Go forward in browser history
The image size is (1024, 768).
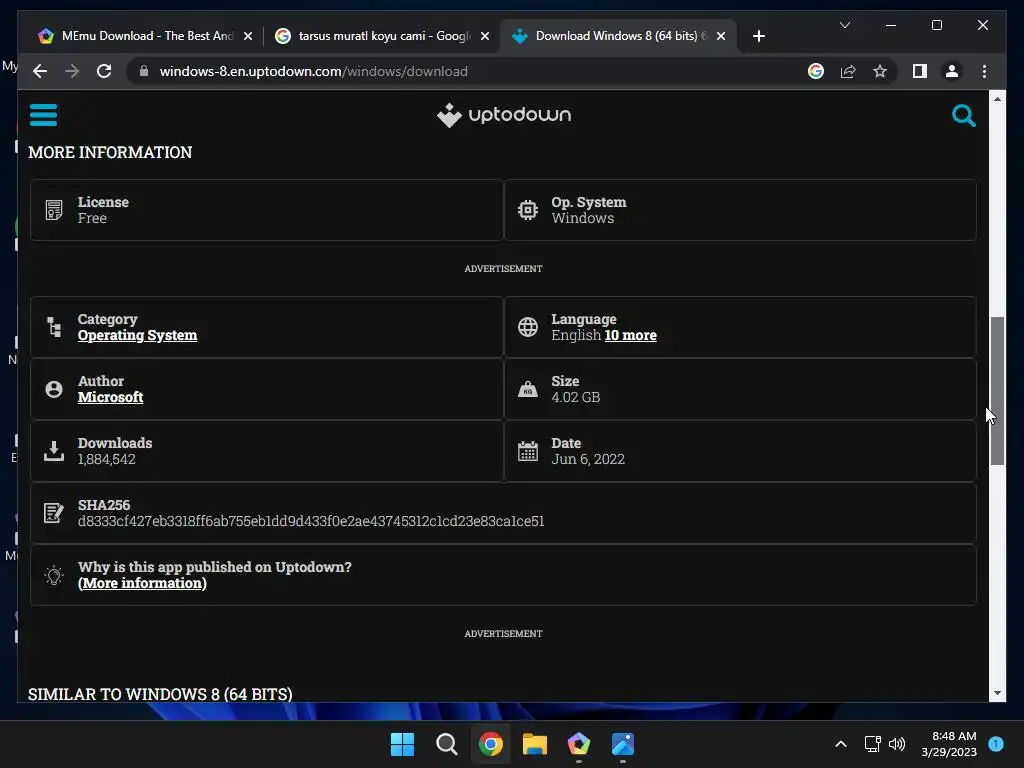point(72,71)
